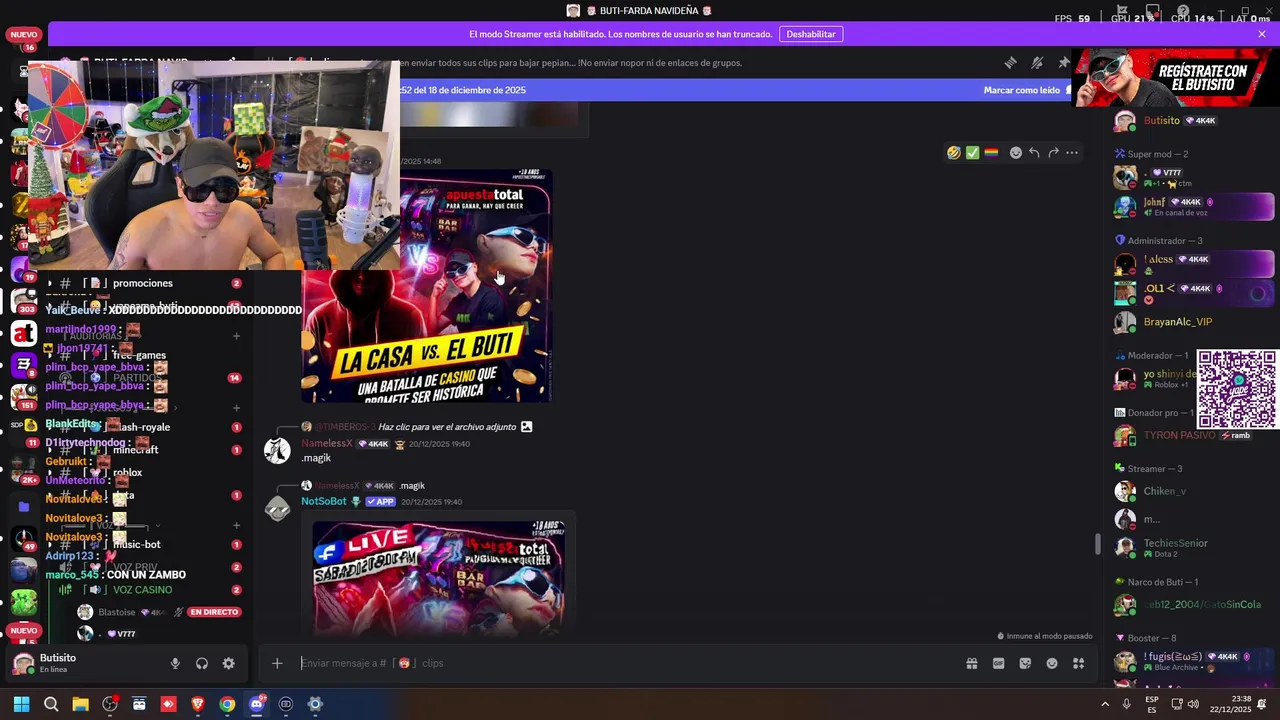
Task: Open Discord user settings gear
Action: click(229, 664)
